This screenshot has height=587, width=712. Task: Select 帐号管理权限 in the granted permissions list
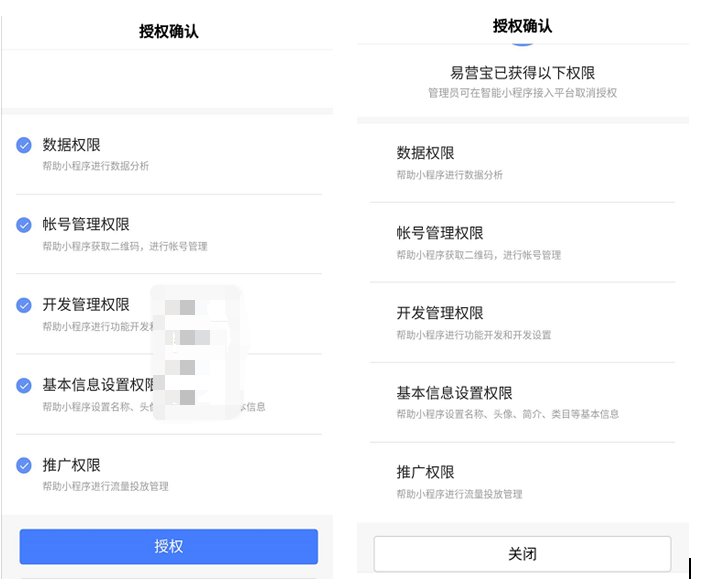tap(439, 233)
